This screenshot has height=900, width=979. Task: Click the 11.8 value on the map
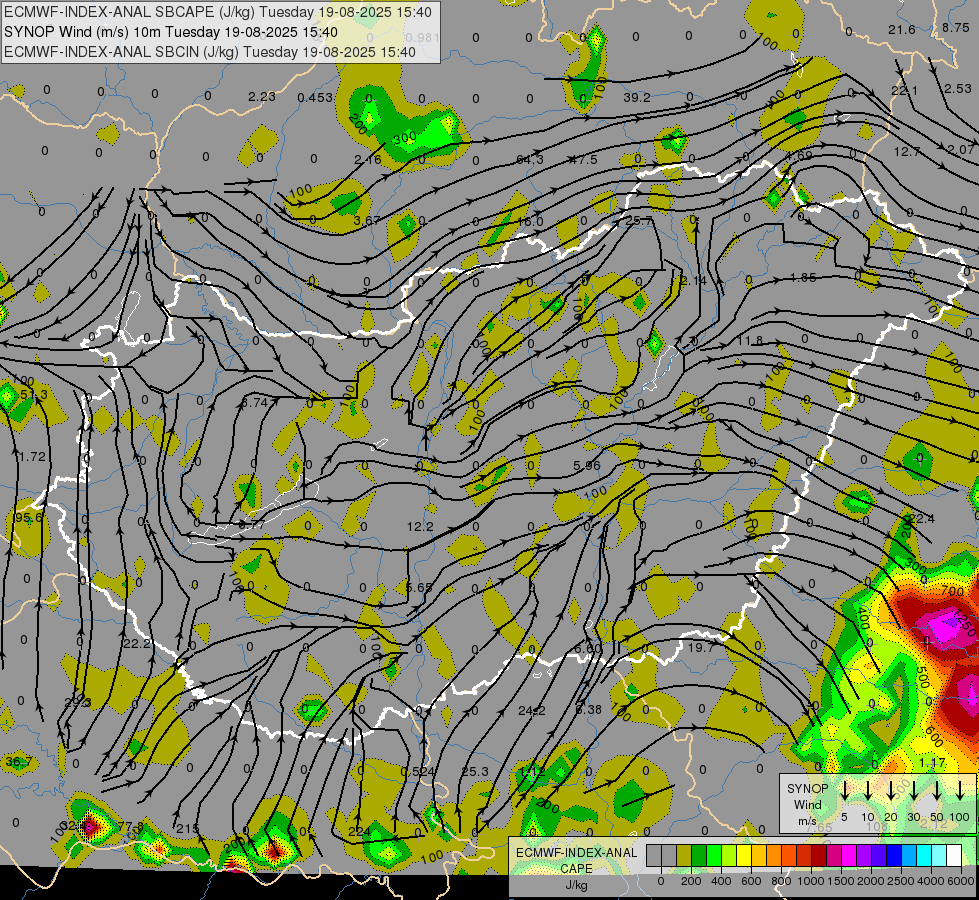[x=750, y=340]
